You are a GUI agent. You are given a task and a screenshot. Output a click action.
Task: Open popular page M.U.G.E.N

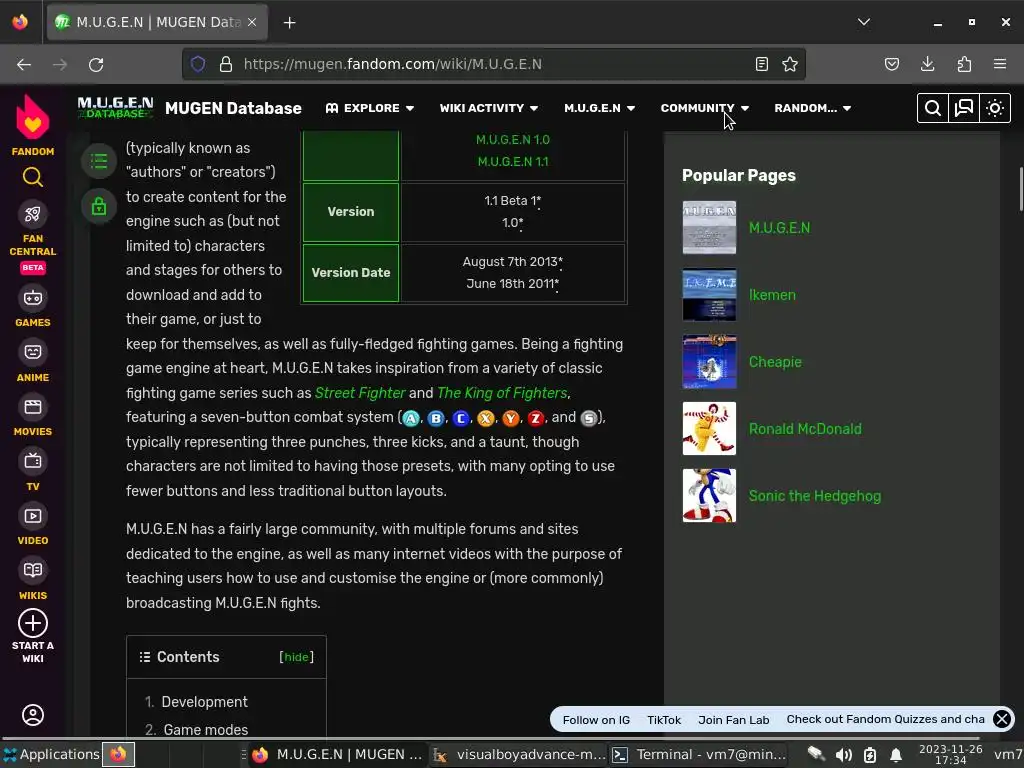tap(779, 228)
